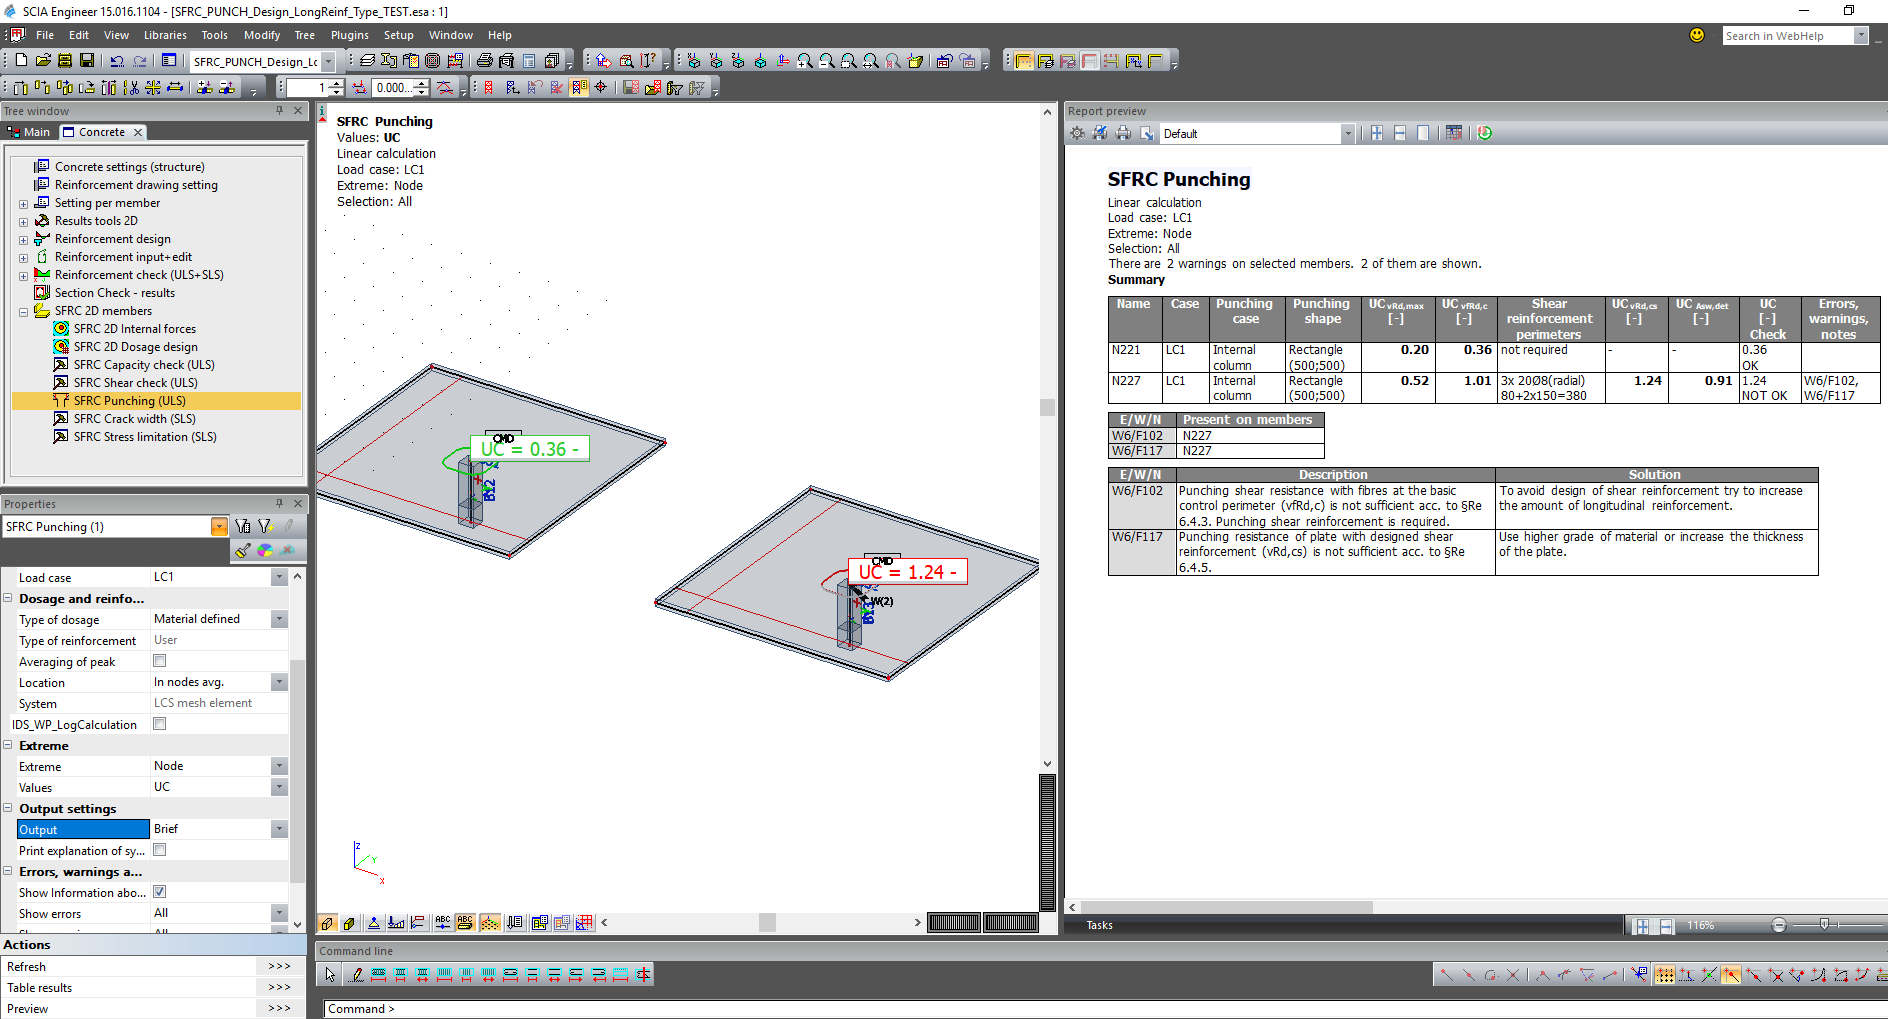Viewport: 1888px width, 1019px height.
Task: View in X direction using the X-axis cube icon
Action: (x=694, y=61)
